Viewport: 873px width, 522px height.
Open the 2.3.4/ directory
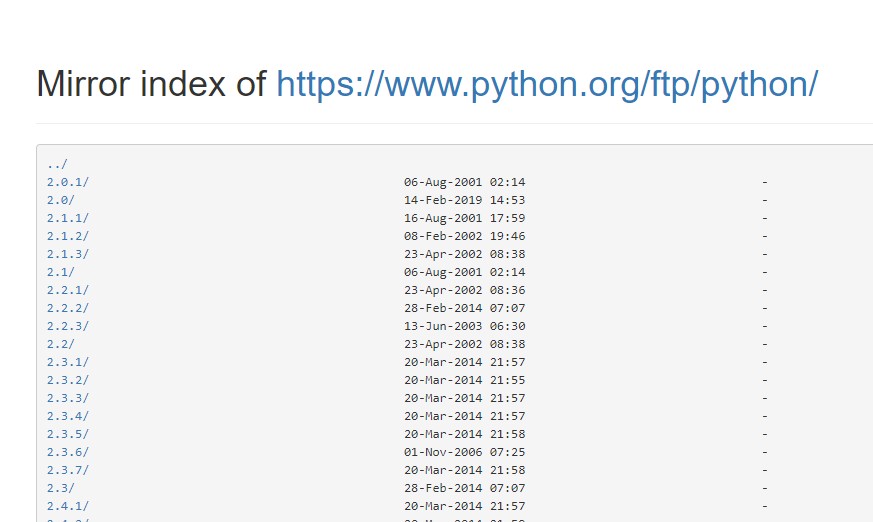click(x=68, y=416)
